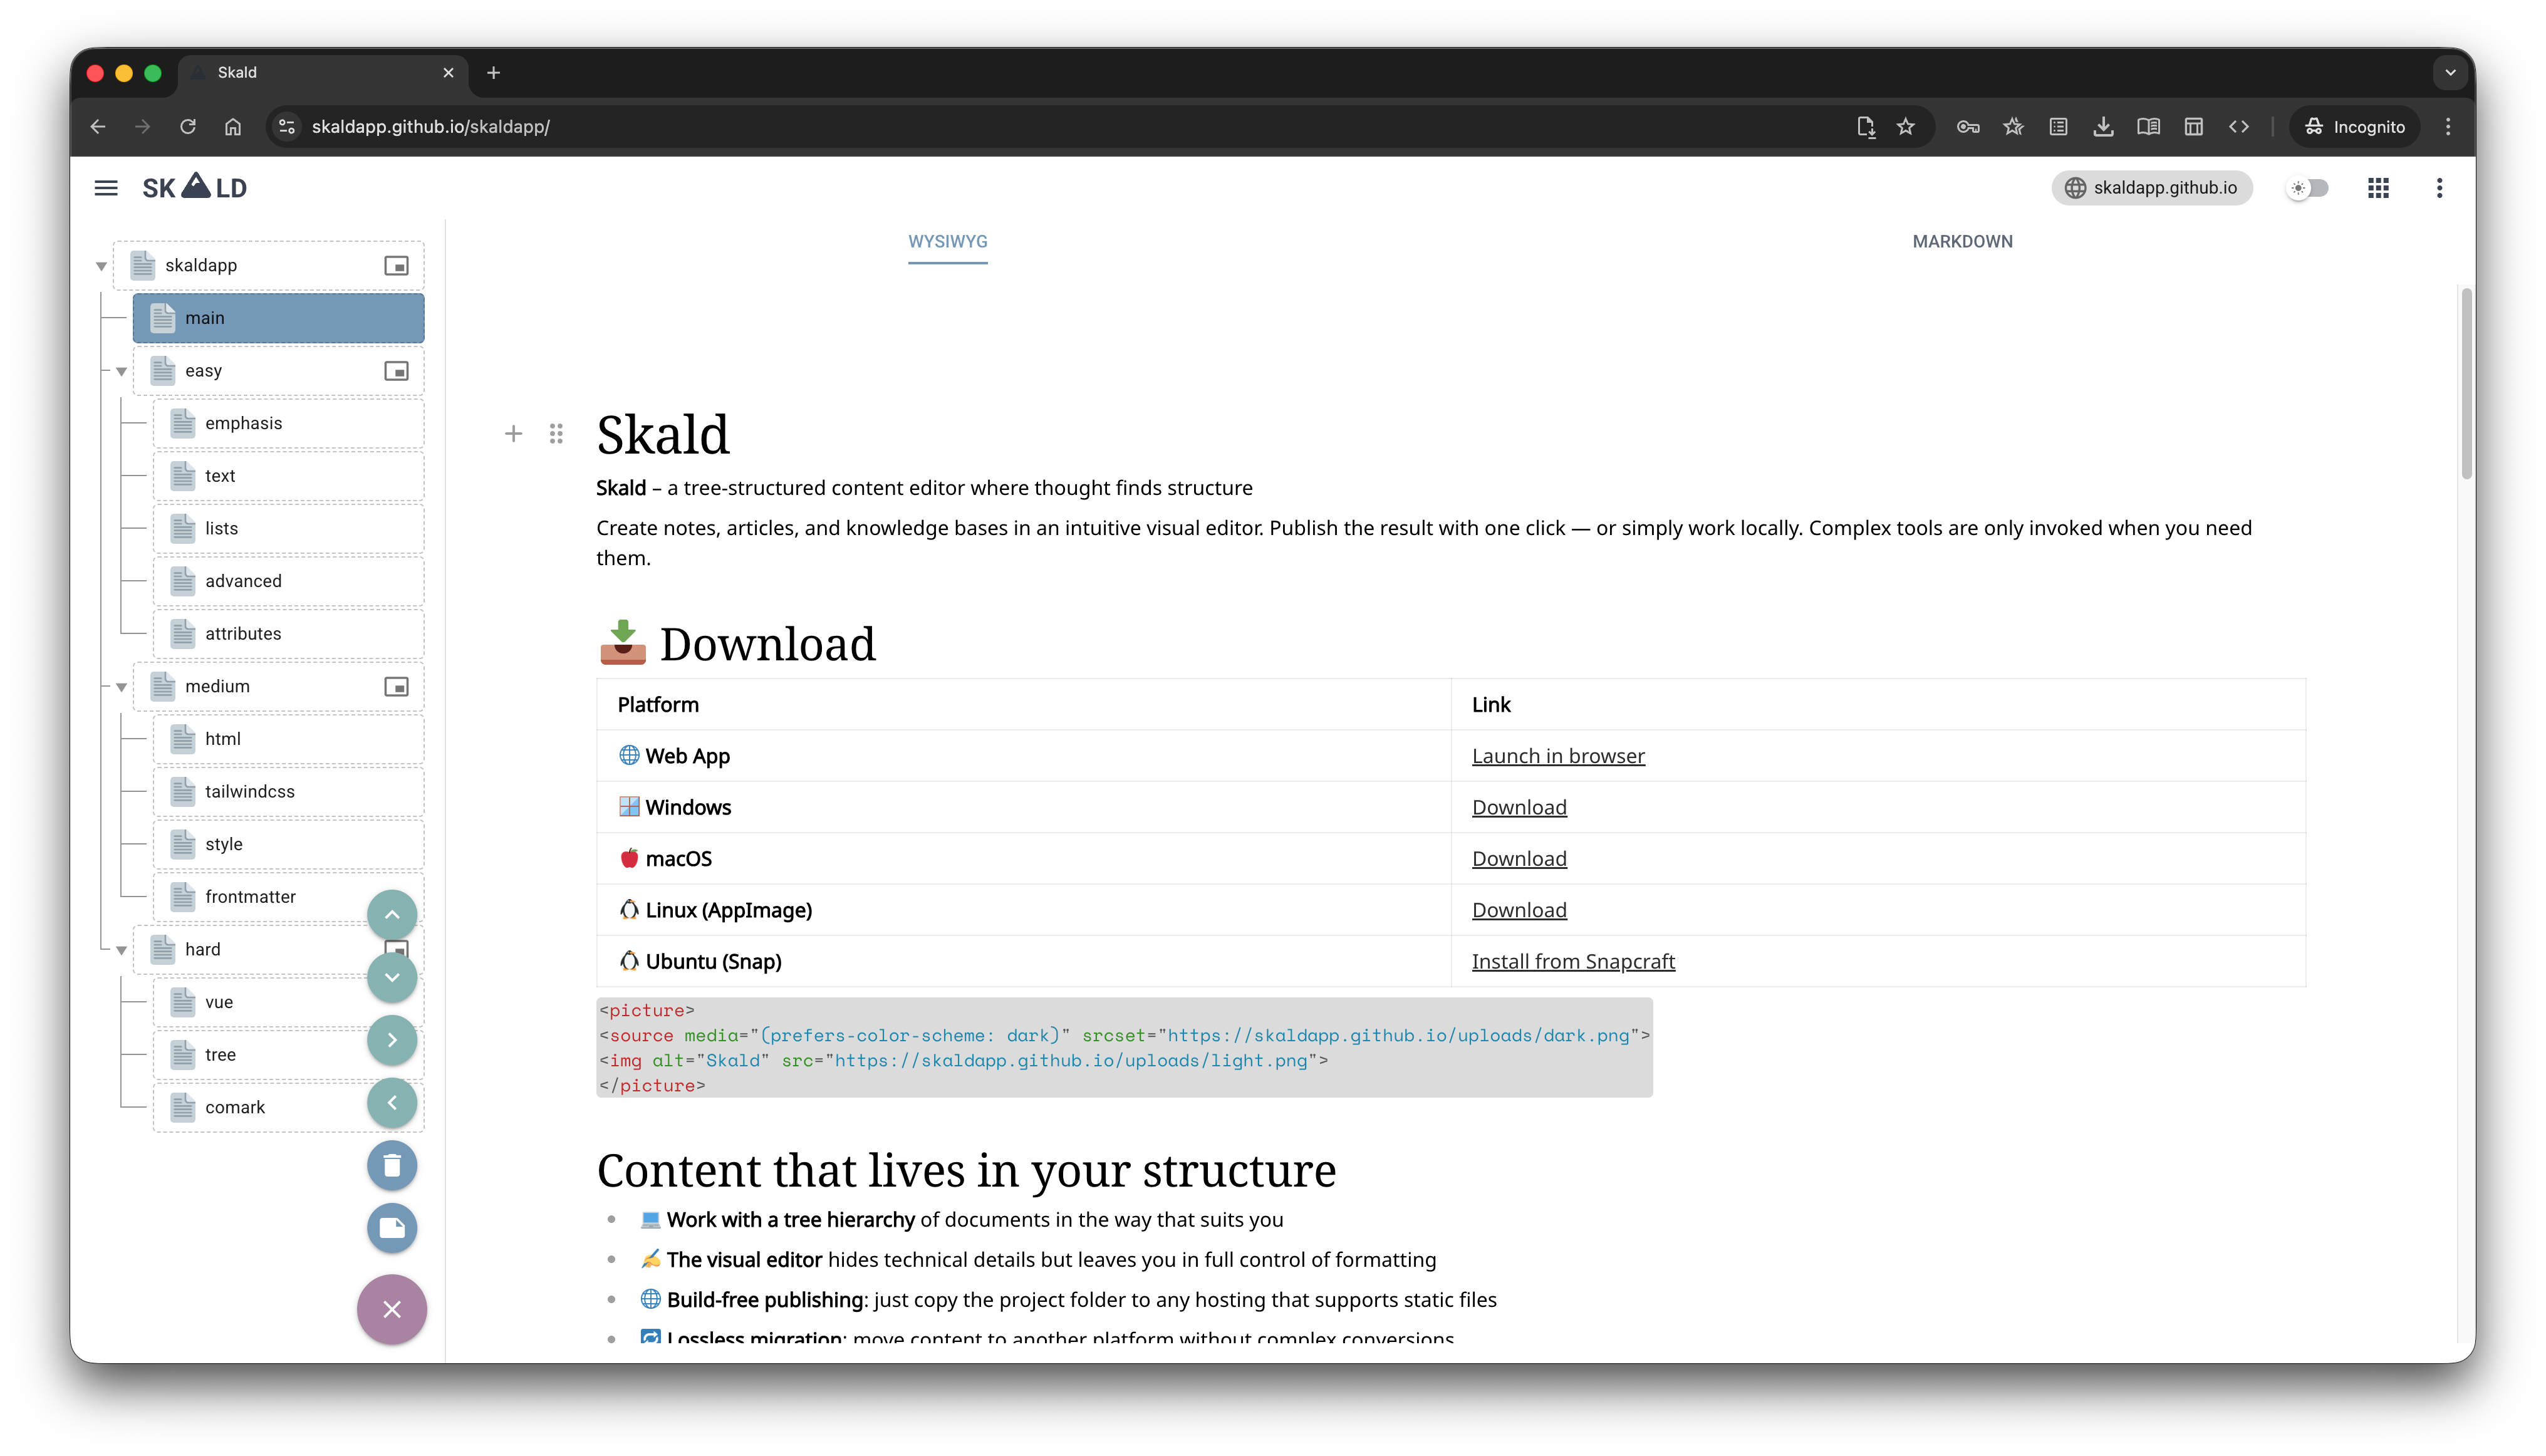
Task: Click the indent right-chevron floating button
Action: pyautogui.click(x=392, y=1040)
